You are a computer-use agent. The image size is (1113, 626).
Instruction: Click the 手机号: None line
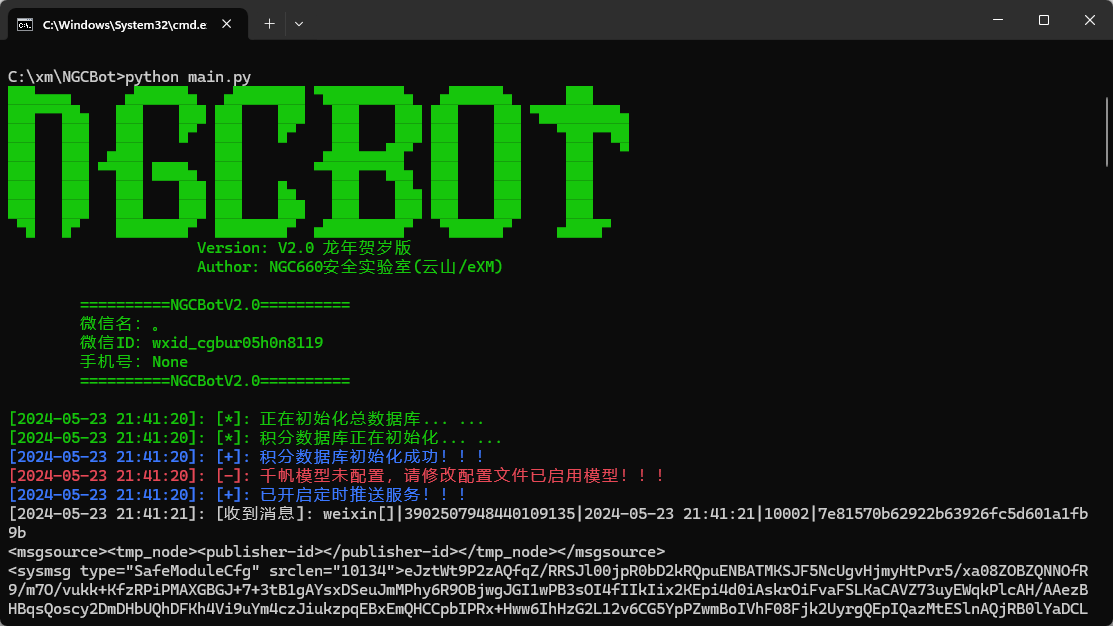tap(134, 362)
